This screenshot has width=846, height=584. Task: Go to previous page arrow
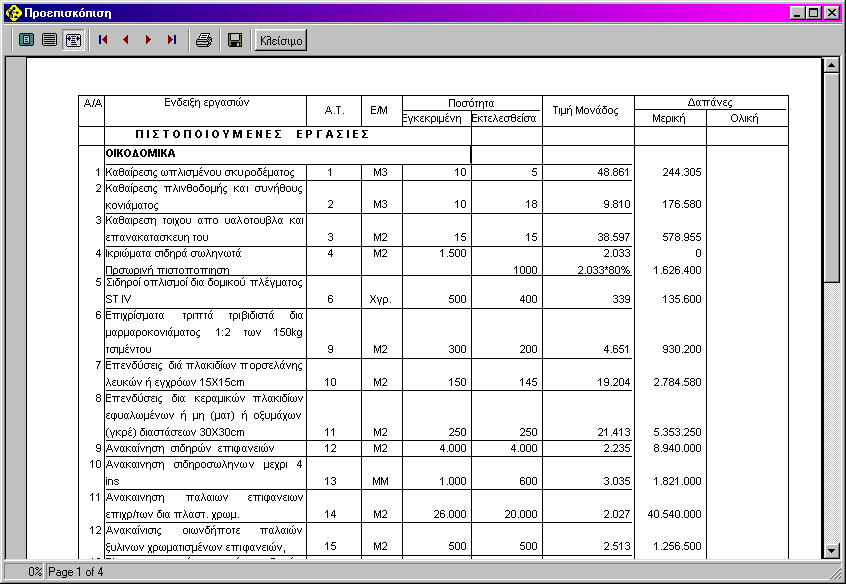(126, 40)
